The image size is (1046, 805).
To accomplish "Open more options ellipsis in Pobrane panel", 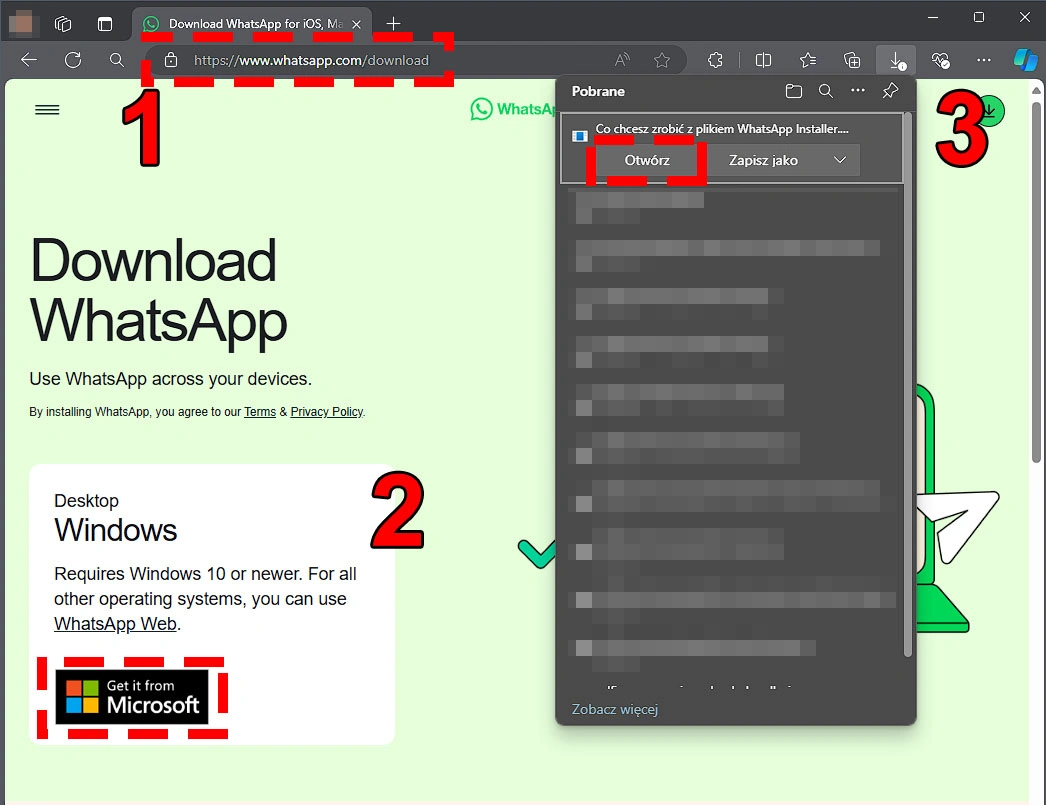I will coord(858,90).
